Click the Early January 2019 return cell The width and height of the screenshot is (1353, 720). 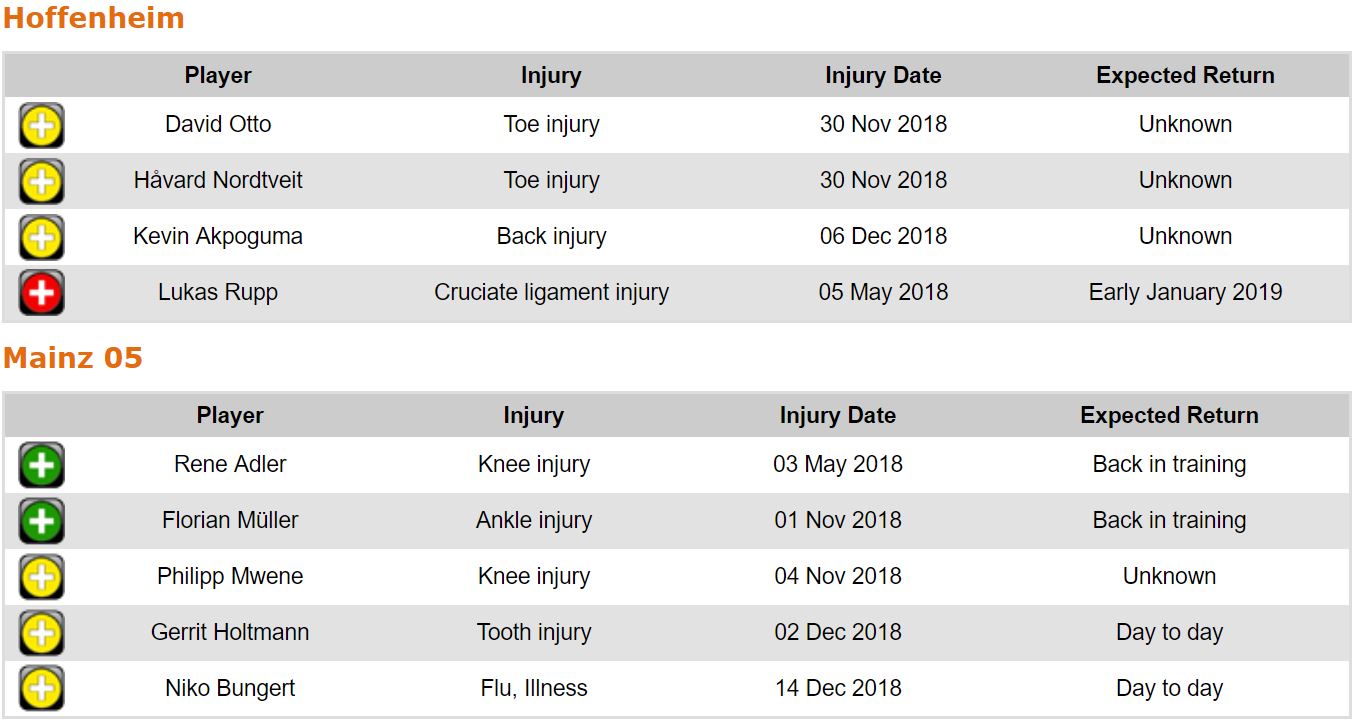pos(1185,293)
